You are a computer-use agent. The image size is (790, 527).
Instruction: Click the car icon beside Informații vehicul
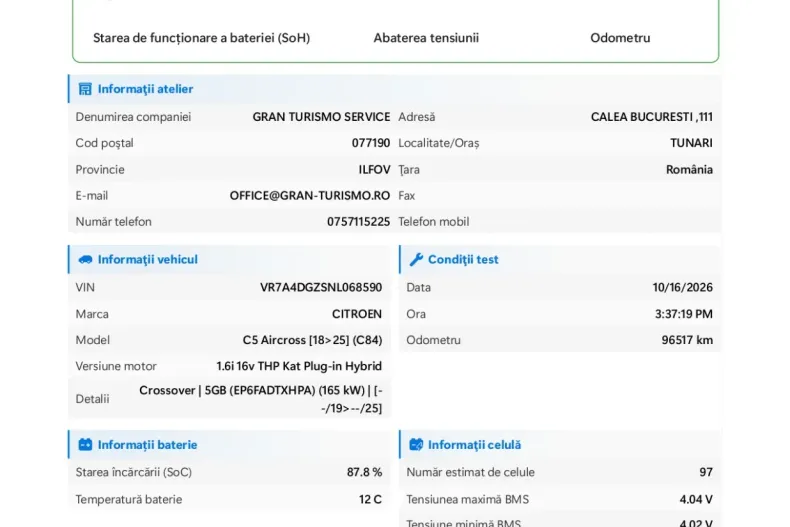pyautogui.click(x=85, y=259)
